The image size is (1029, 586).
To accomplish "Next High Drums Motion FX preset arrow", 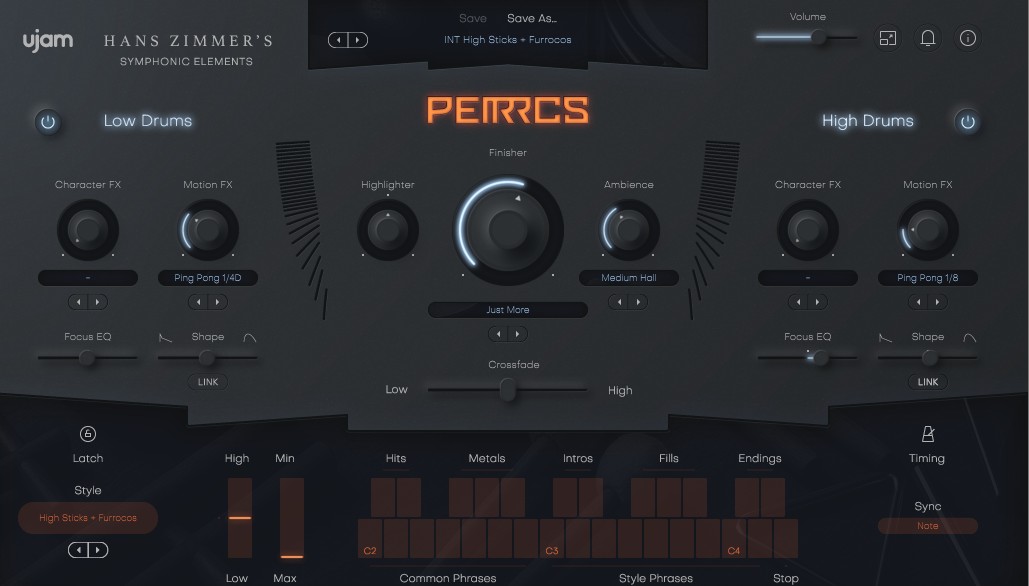I will (938, 302).
